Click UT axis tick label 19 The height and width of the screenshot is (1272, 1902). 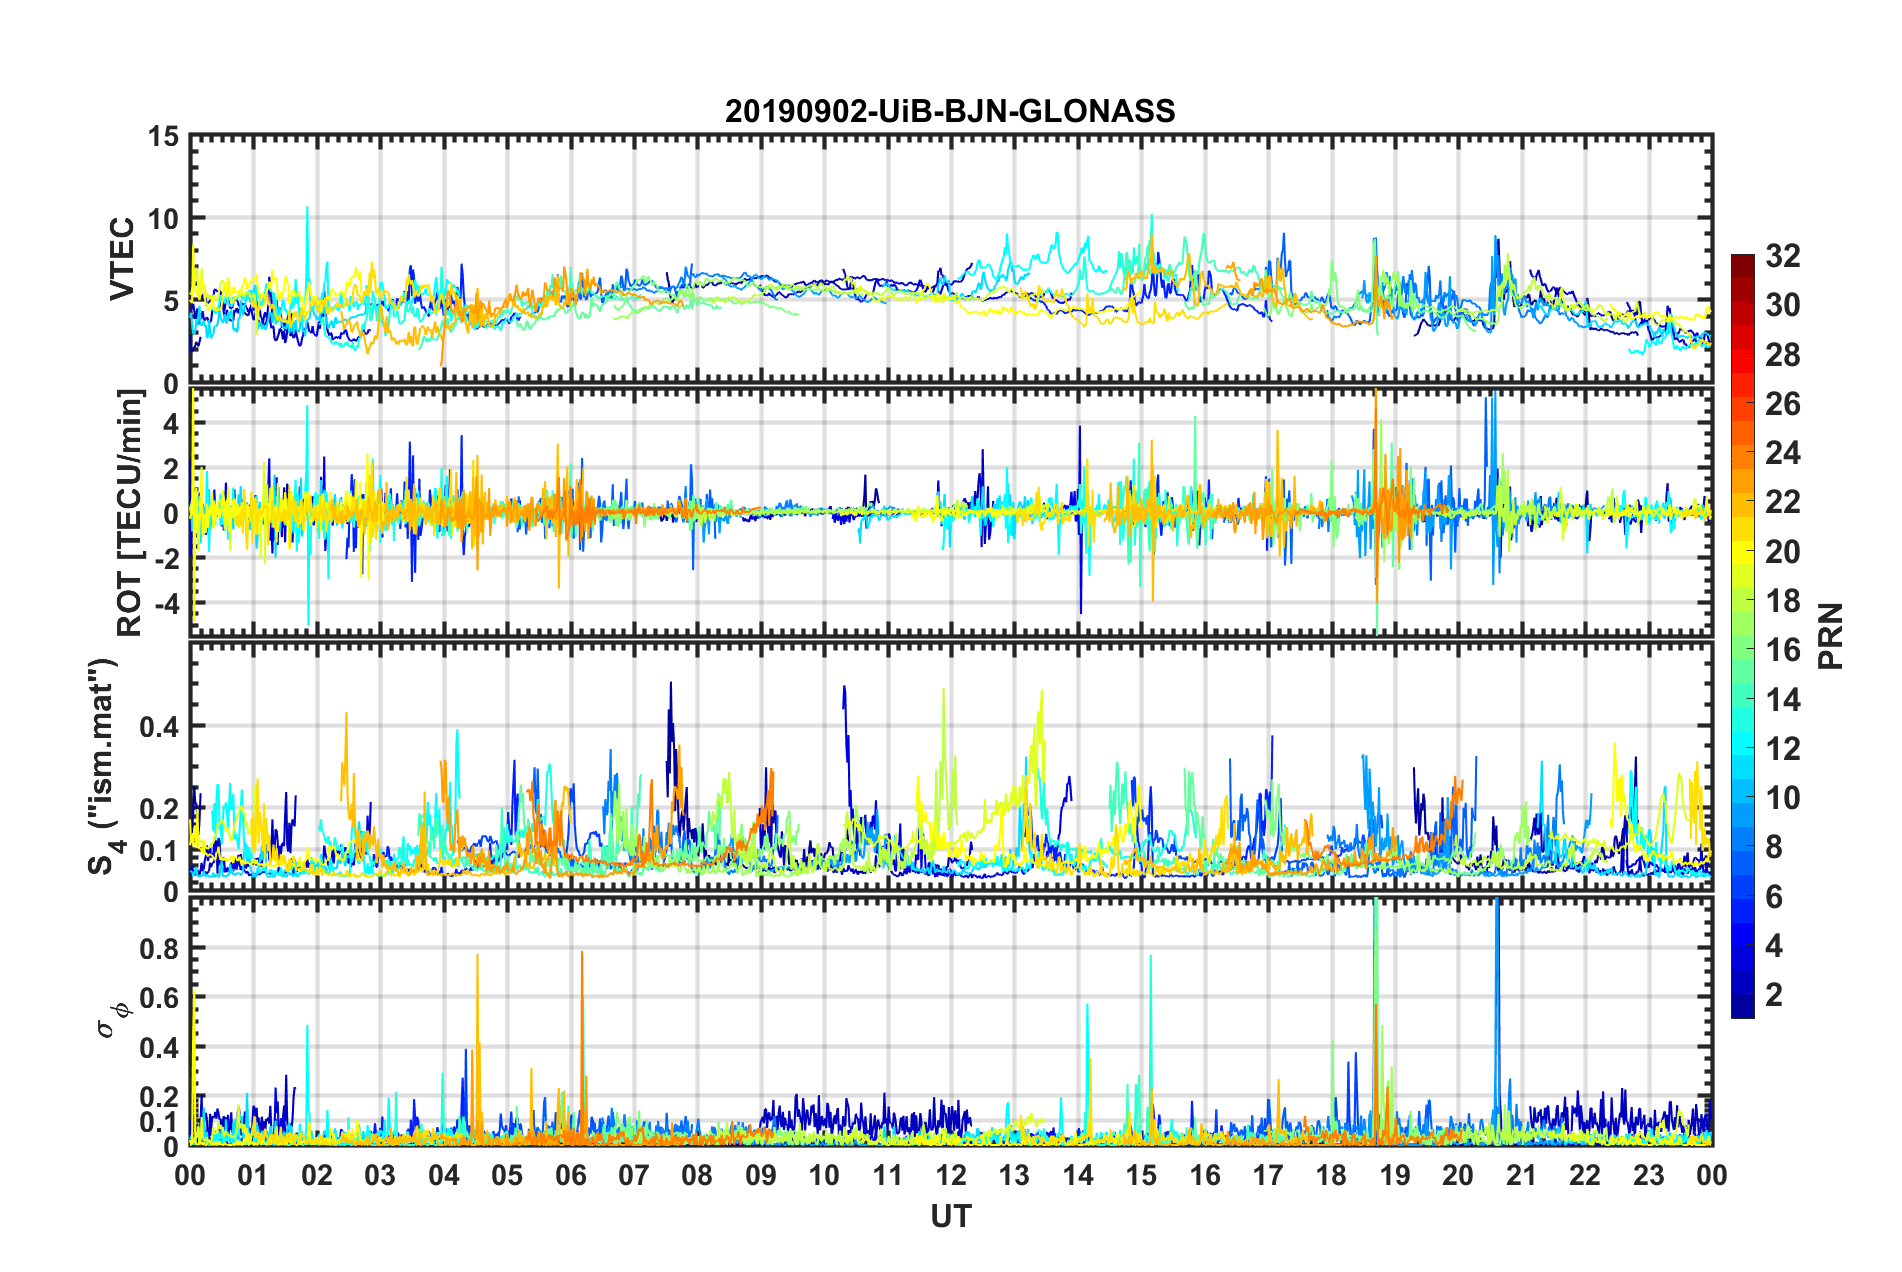tap(1395, 1175)
